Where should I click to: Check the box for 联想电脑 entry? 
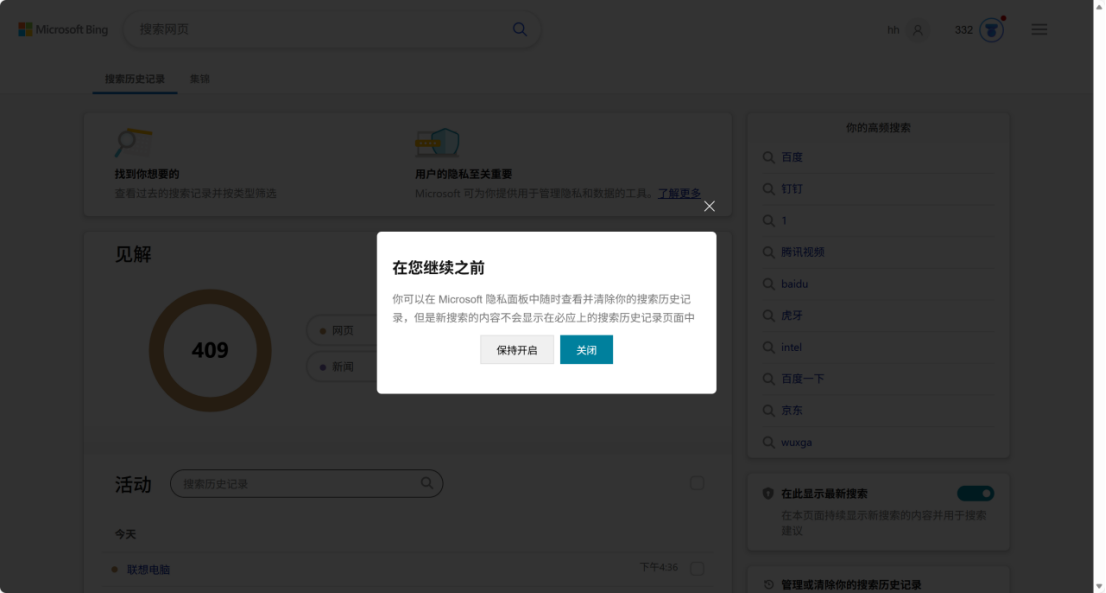pyautogui.click(x=697, y=569)
